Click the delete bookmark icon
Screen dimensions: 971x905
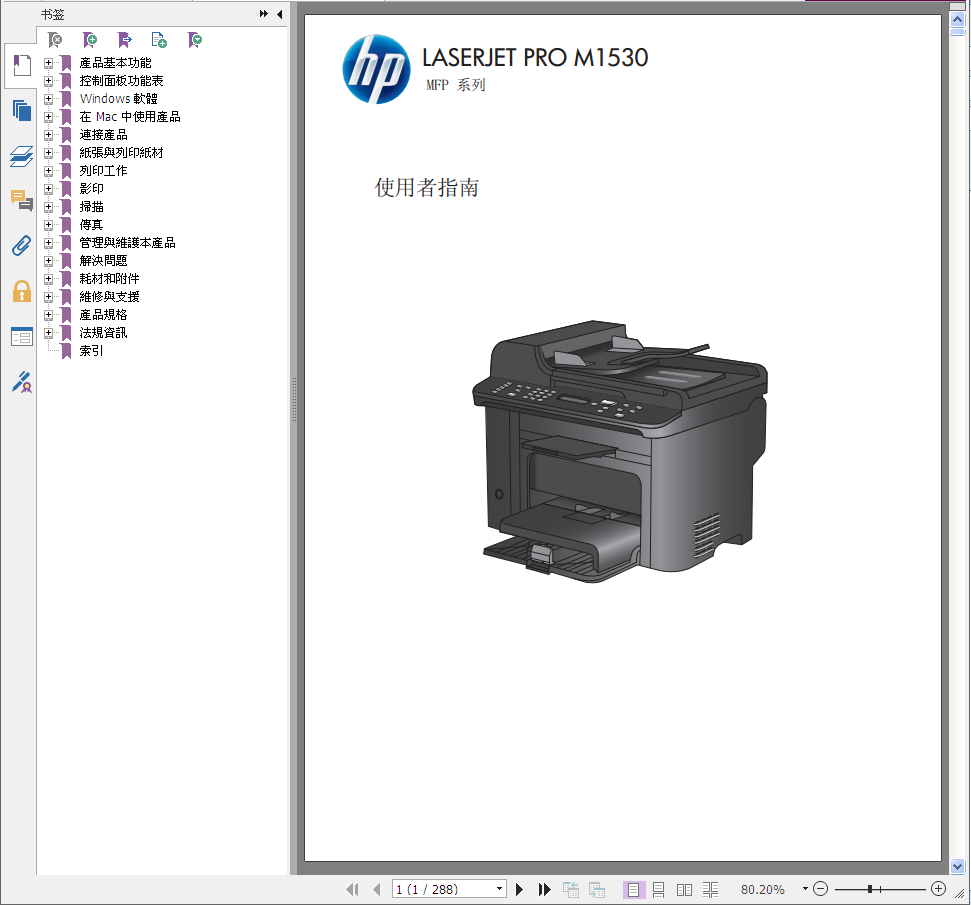coord(55,40)
